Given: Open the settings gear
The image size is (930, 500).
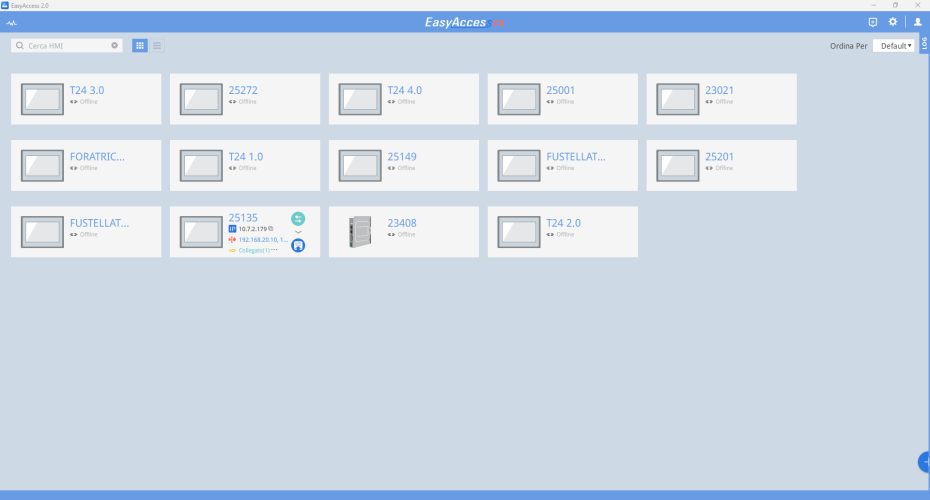Looking at the screenshot, I should pos(893,22).
